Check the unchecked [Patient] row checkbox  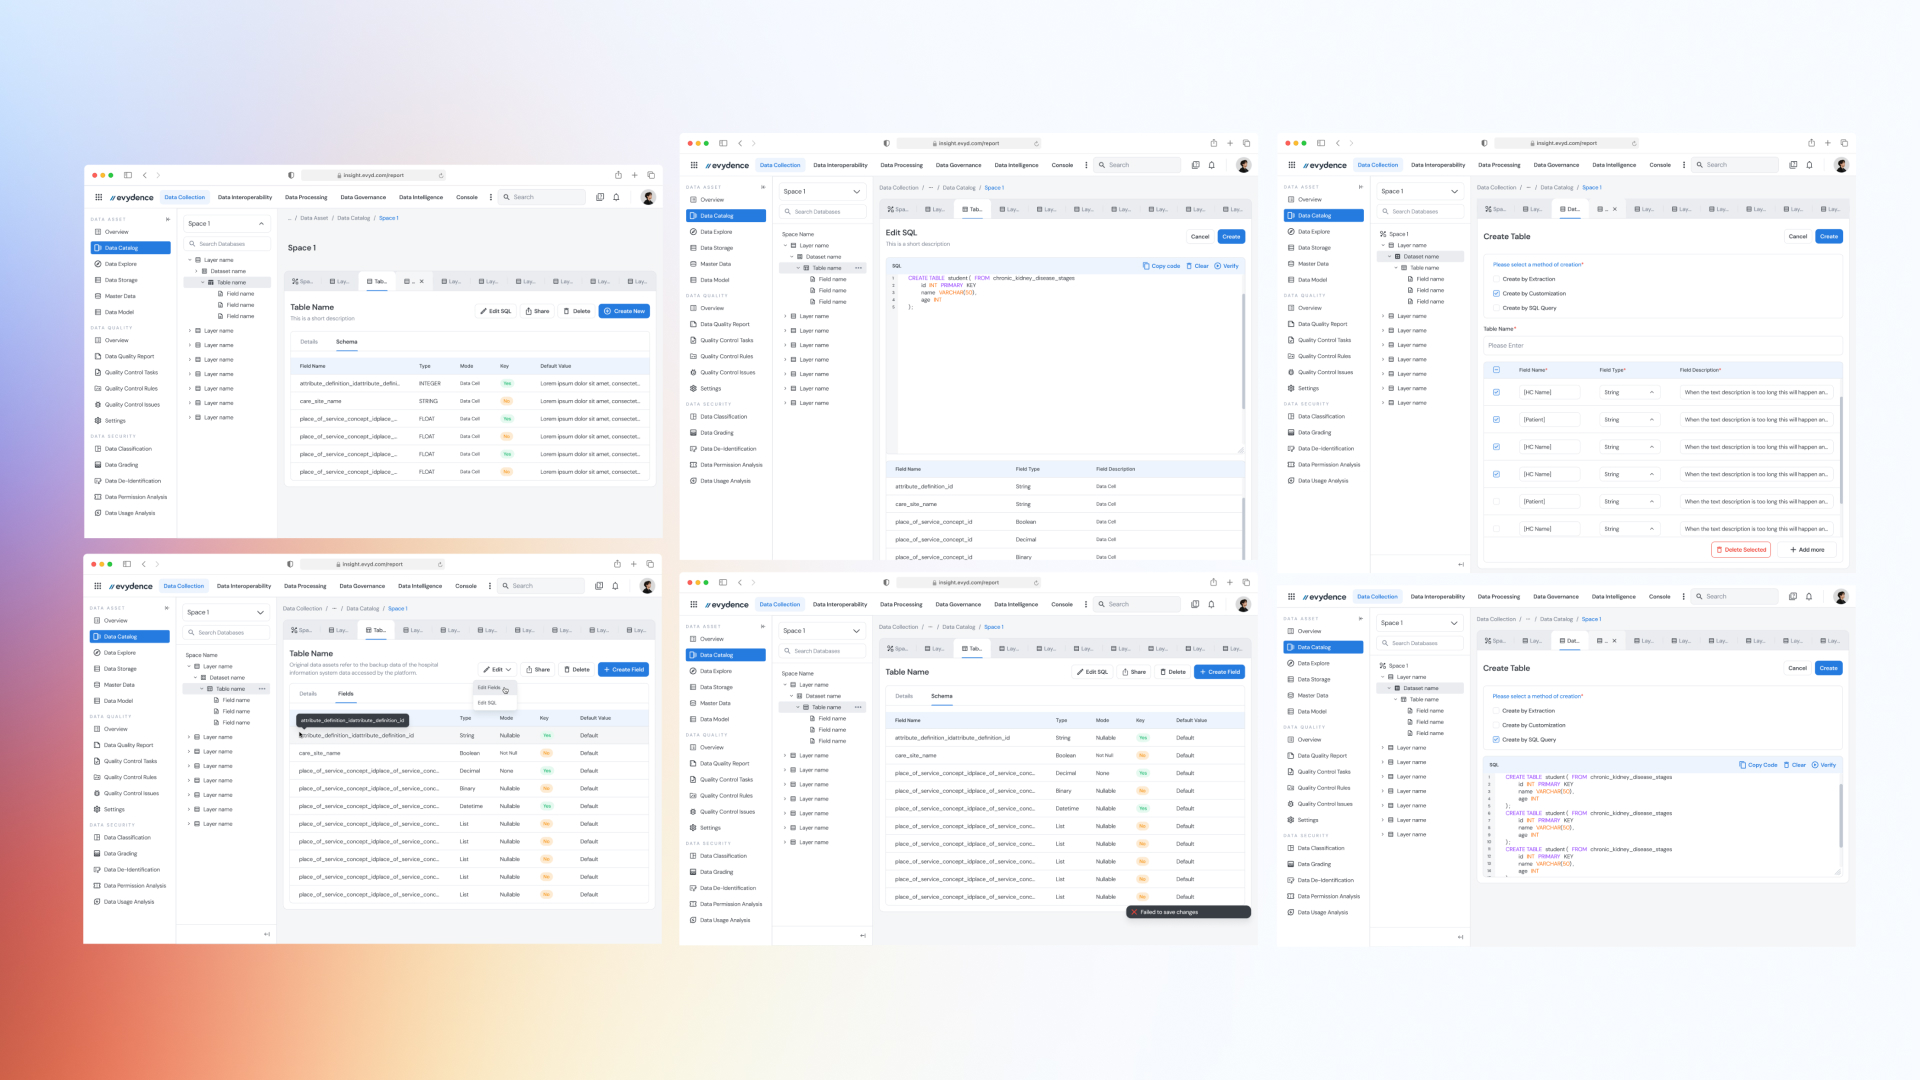point(1496,501)
